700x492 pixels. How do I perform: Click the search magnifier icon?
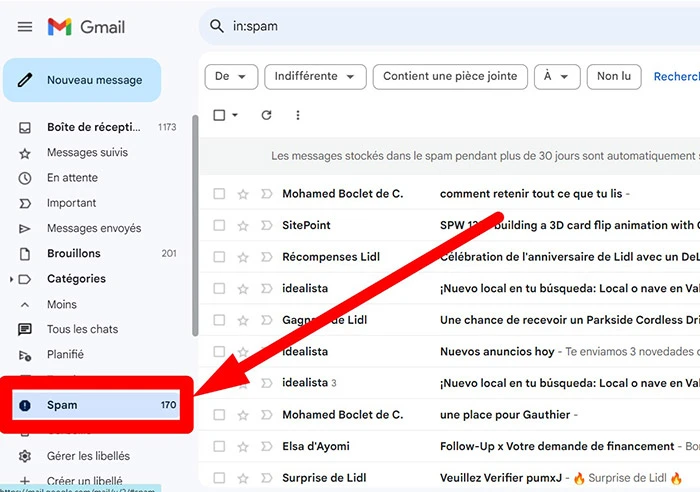[217, 26]
